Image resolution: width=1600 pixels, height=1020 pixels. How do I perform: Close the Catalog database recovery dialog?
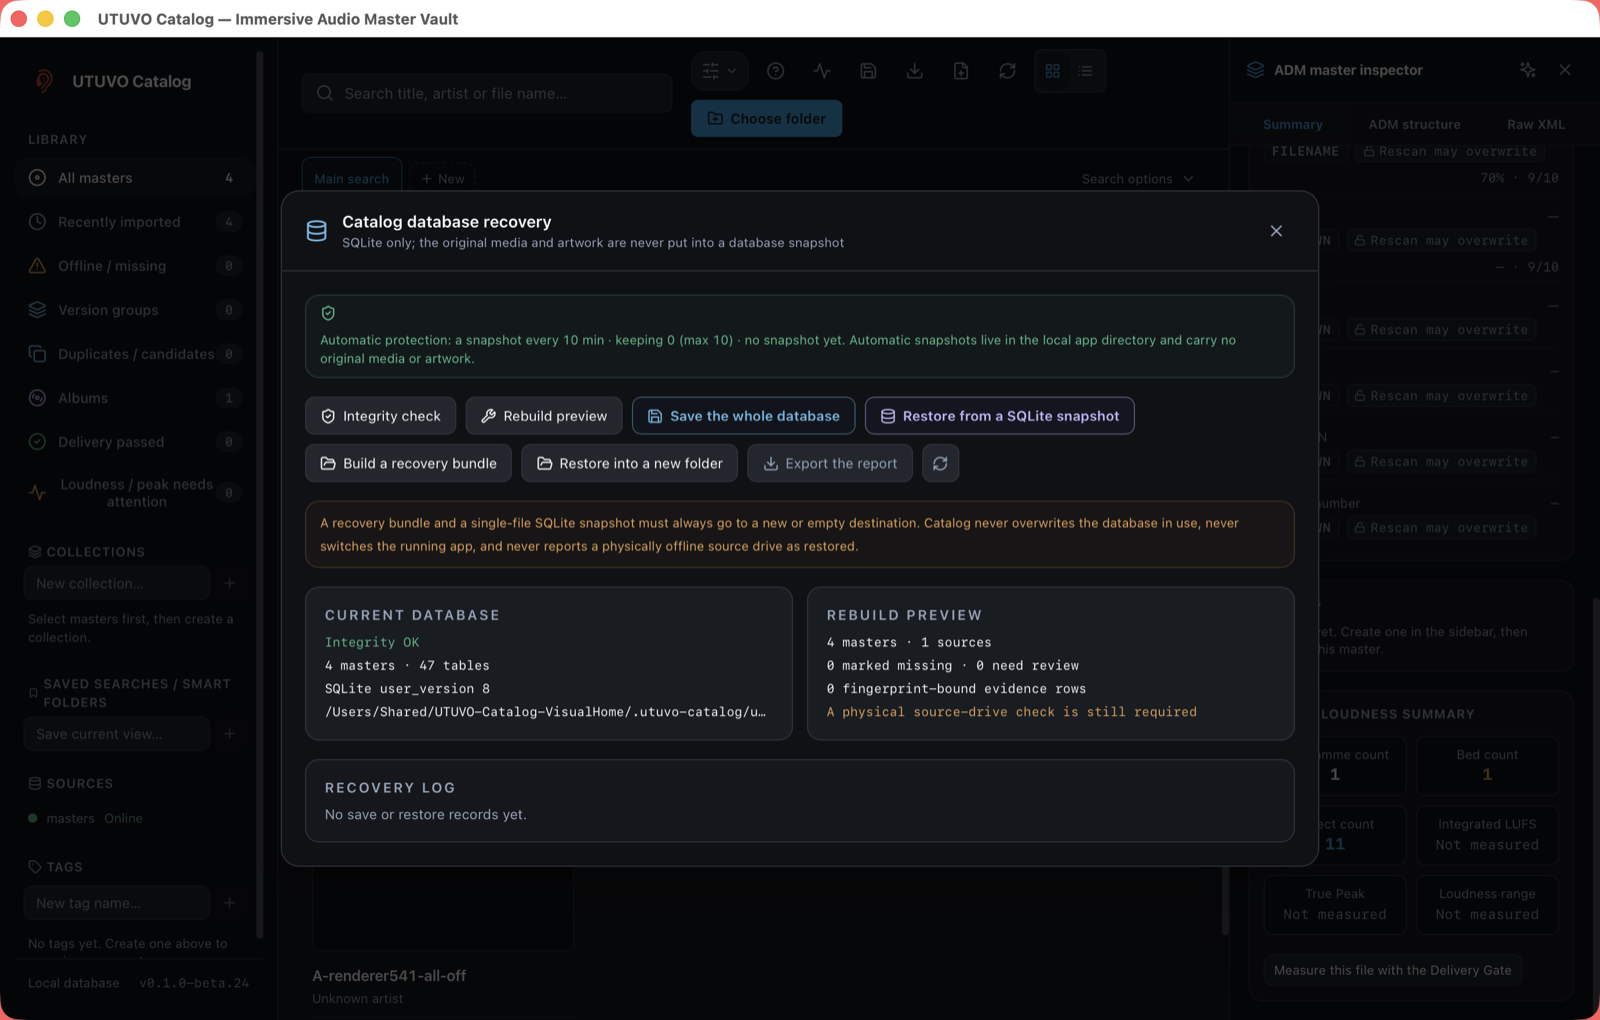click(x=1276, y=231)
